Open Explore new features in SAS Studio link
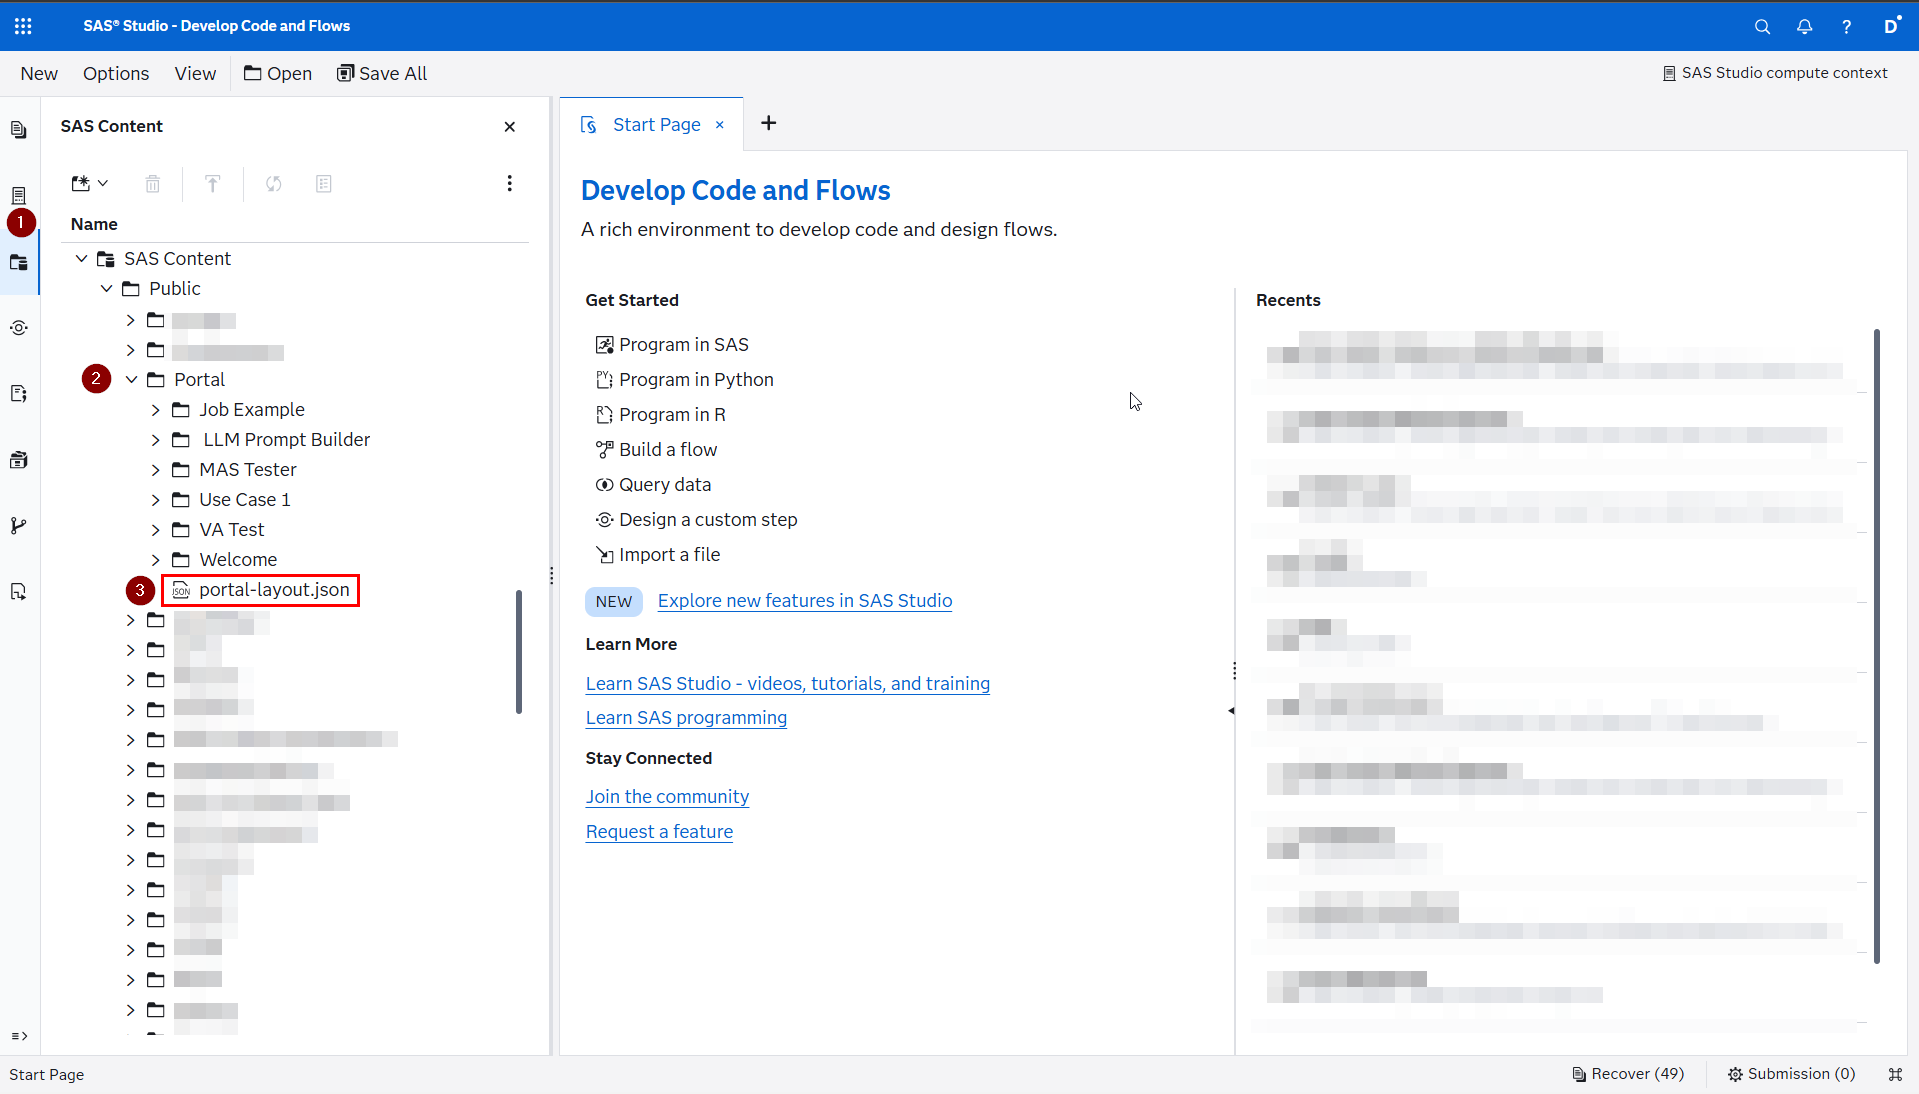Viewport: 1919px width, 1094px height. click(805, 601)
